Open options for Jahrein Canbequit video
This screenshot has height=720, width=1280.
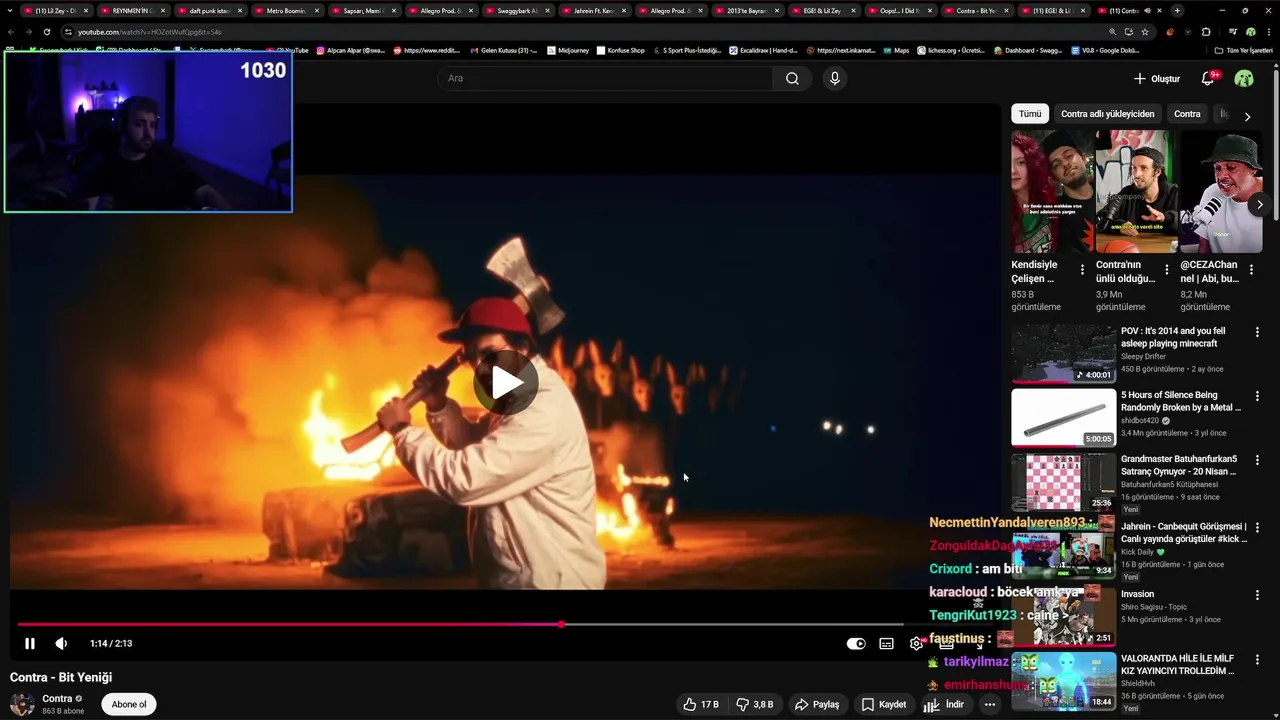tap(1257, 528)
